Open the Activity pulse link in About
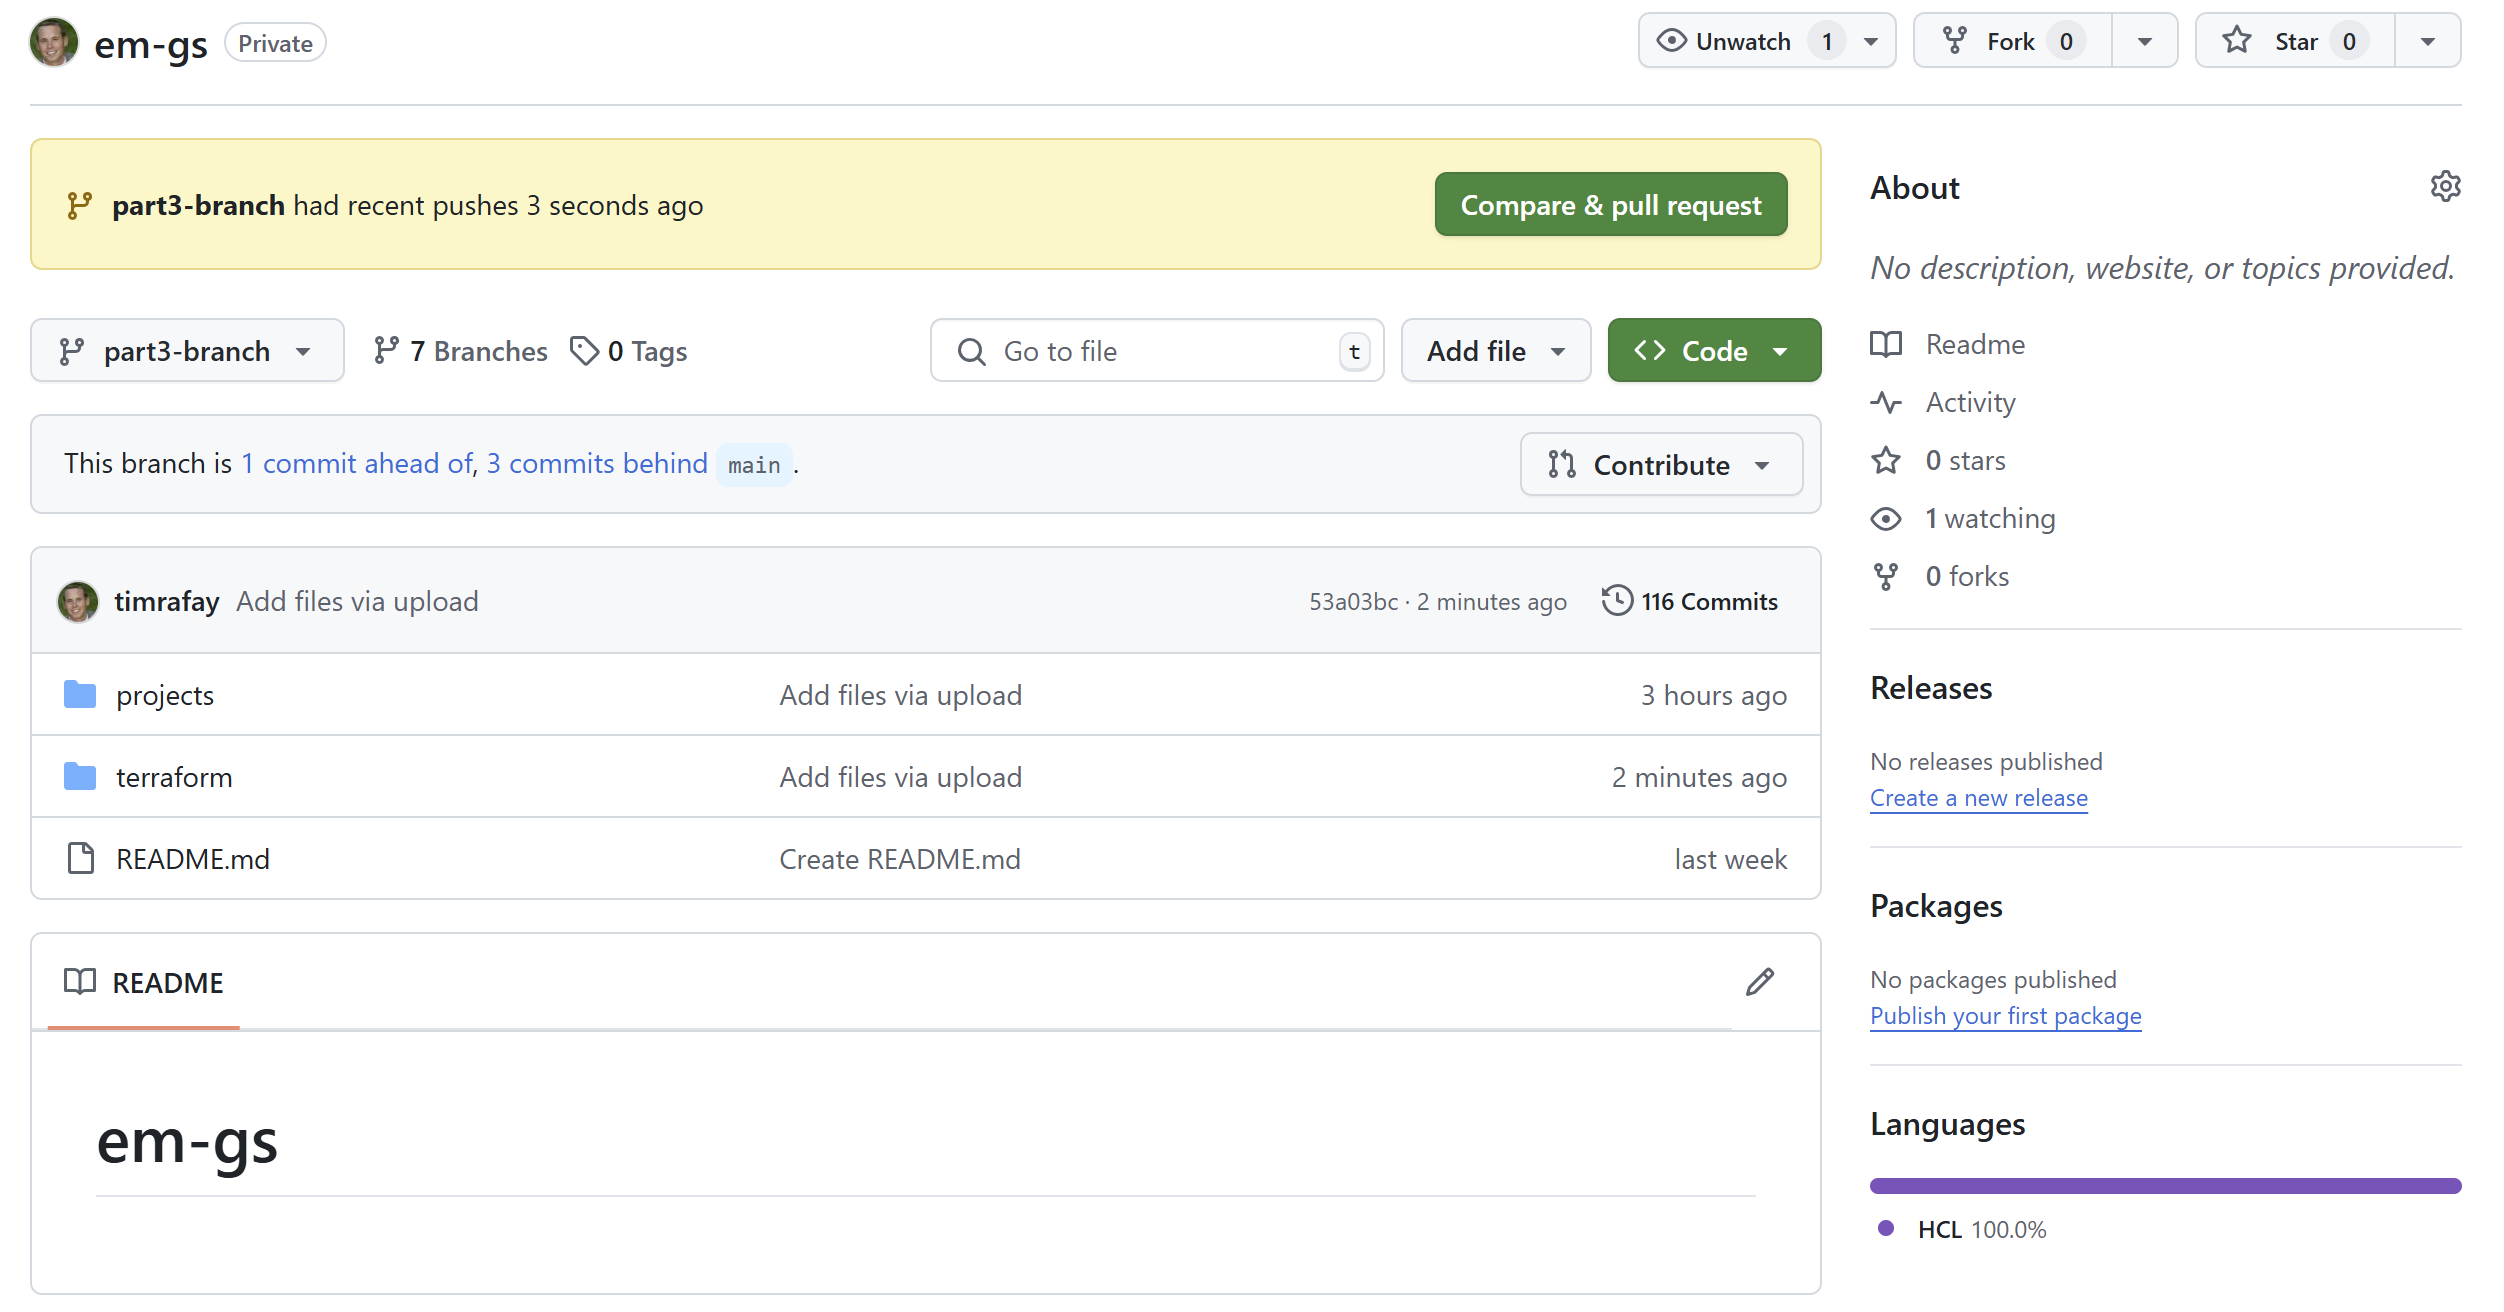The height and width of the screenshot is (1312, 2504). (x=1969, y=402)
